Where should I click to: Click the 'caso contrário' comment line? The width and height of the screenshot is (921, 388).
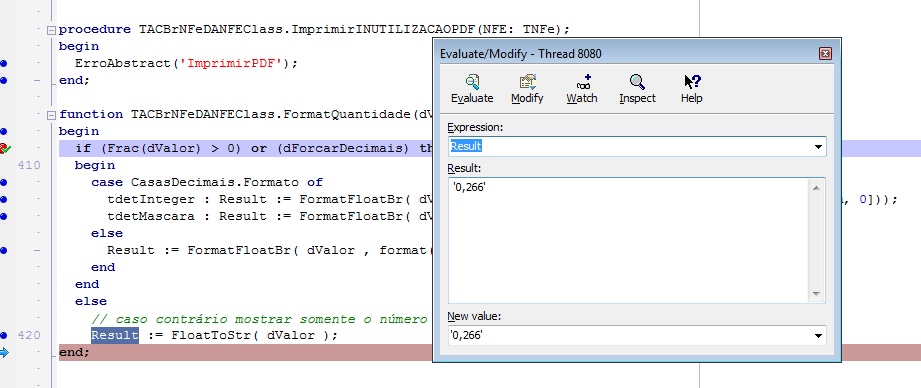click(259, 319)
